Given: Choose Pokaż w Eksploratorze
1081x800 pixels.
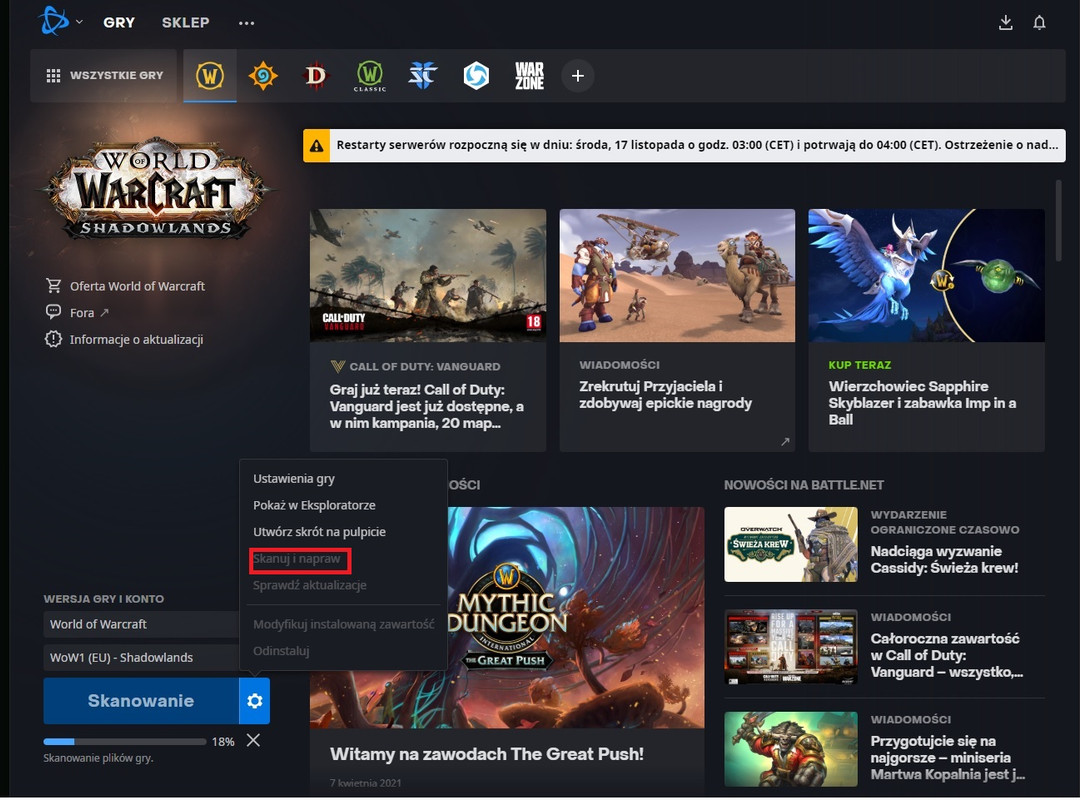Looking at the screenshot, I should coord(314,505).
